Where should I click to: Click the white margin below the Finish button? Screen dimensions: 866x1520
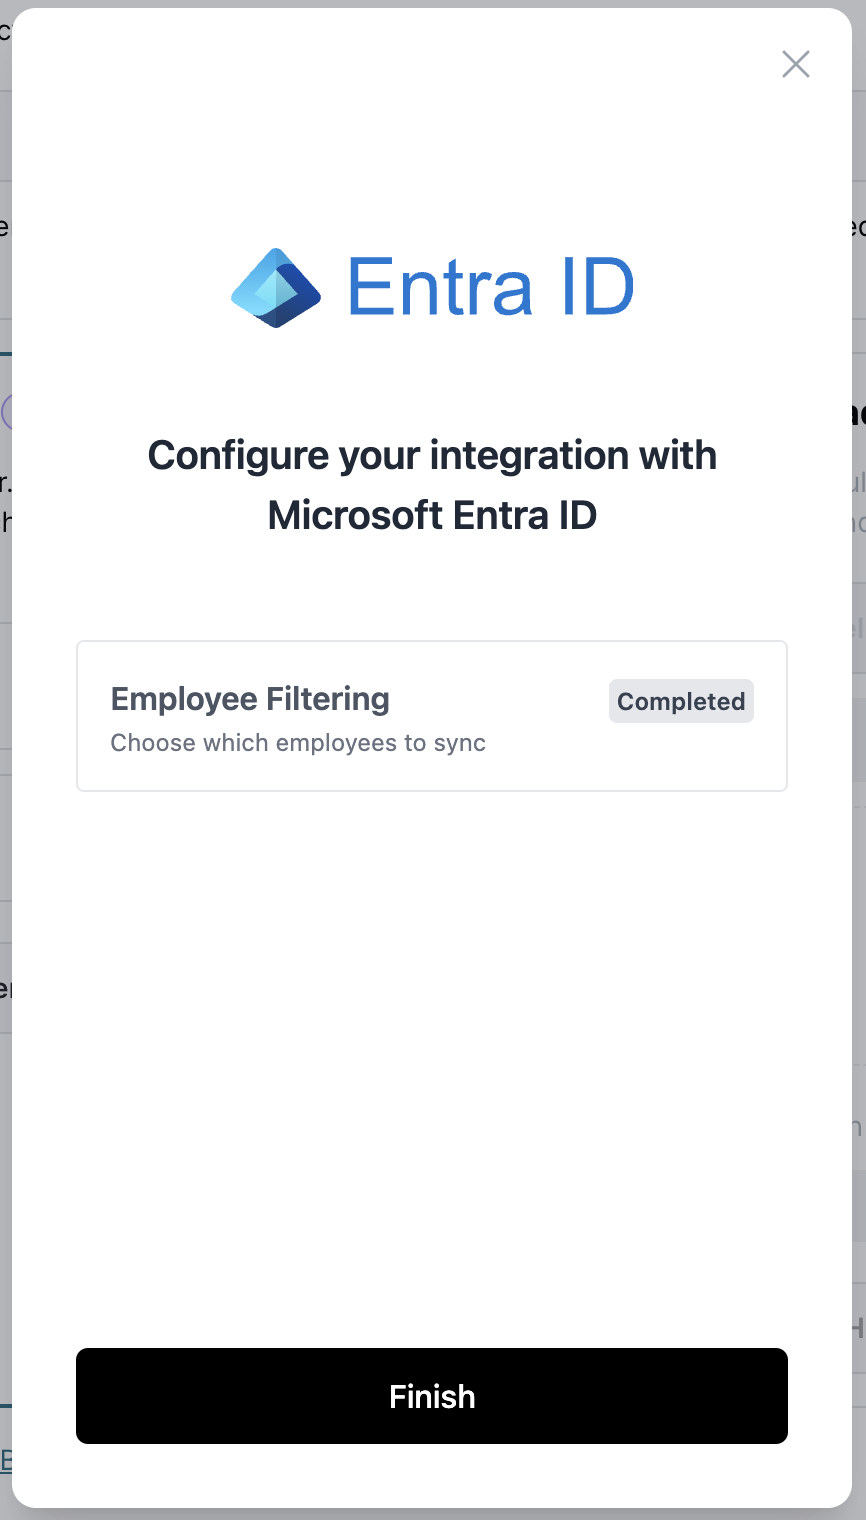point(432,1475)
